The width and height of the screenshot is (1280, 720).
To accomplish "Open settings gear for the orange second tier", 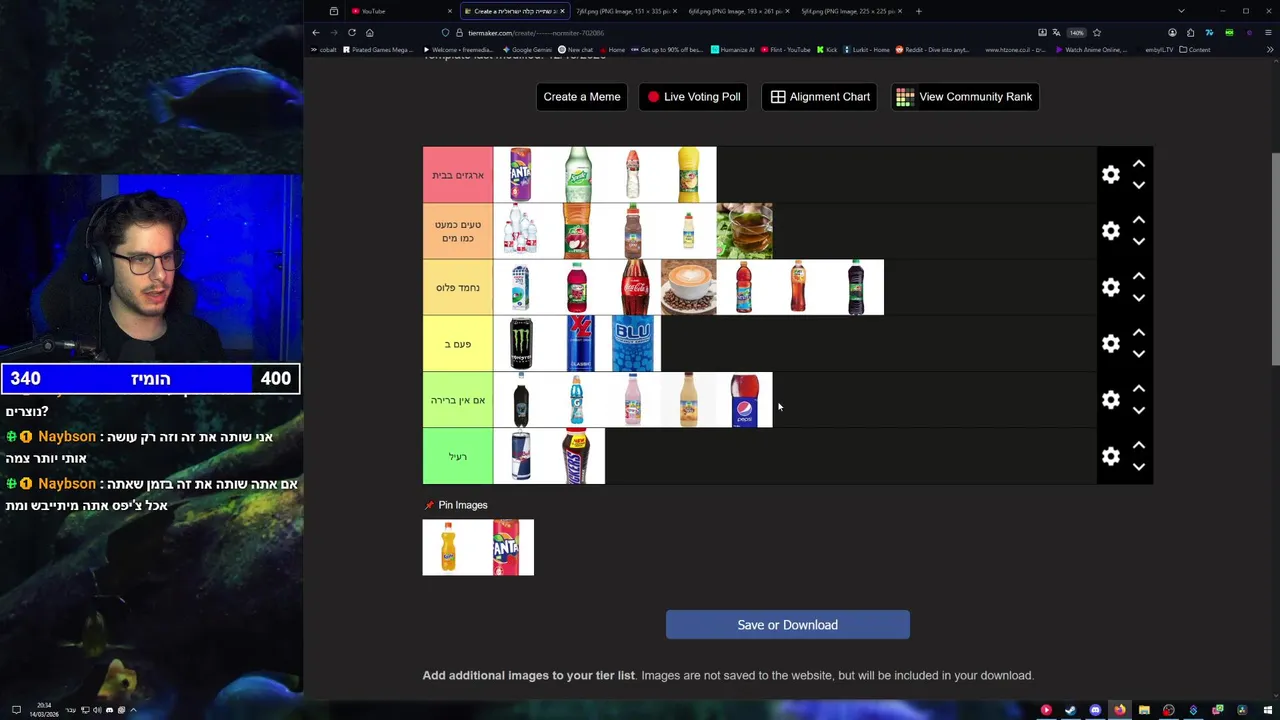I will click(x=1111, y=231).
